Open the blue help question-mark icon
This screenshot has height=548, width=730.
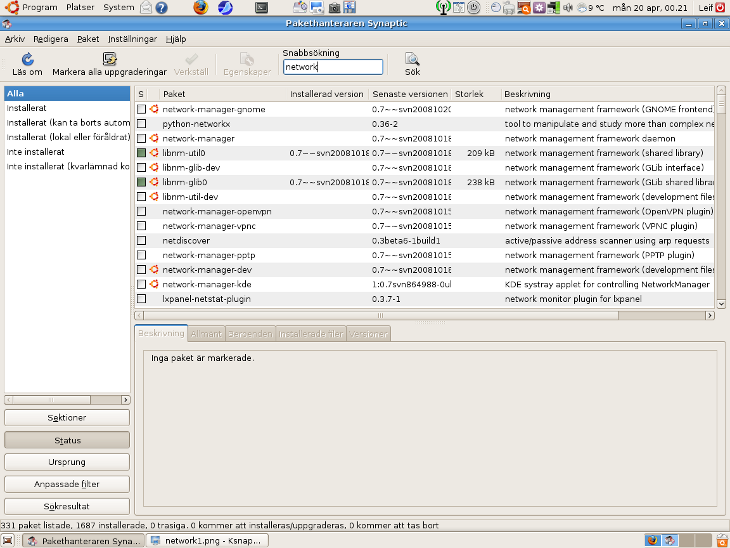pos(162,8)
